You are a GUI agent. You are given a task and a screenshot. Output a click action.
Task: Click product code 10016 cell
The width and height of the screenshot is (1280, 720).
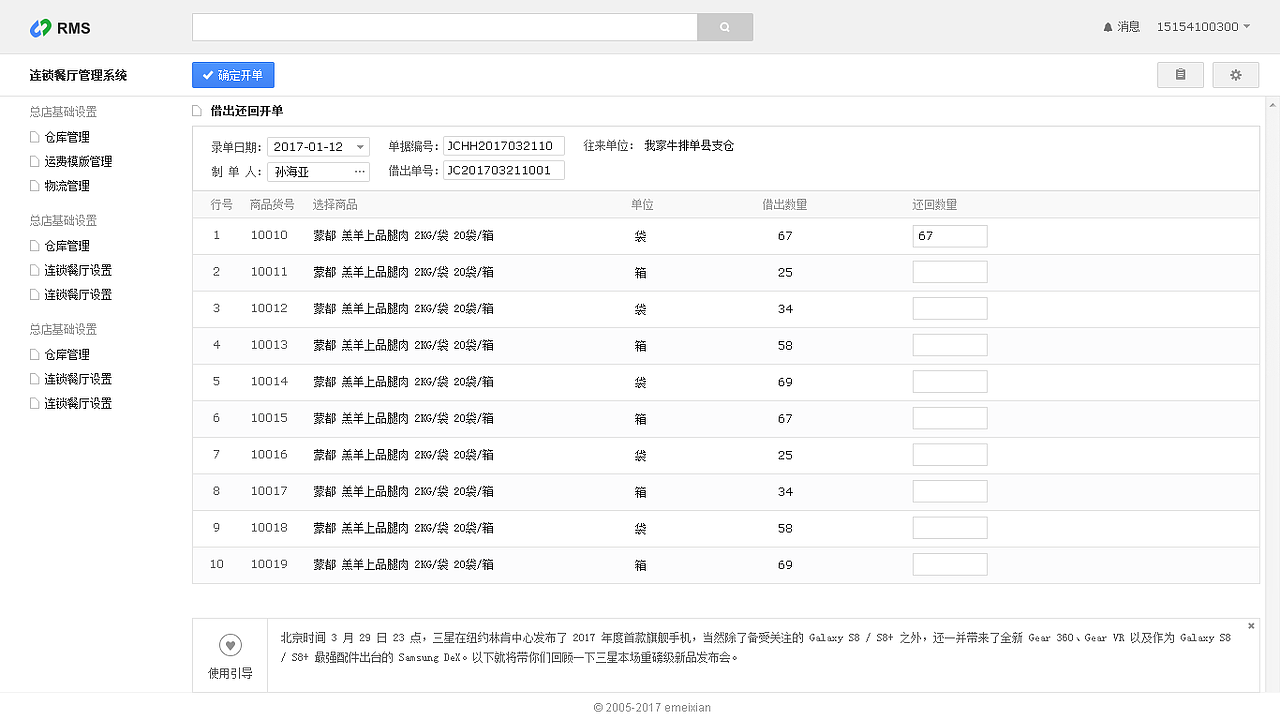269,455
